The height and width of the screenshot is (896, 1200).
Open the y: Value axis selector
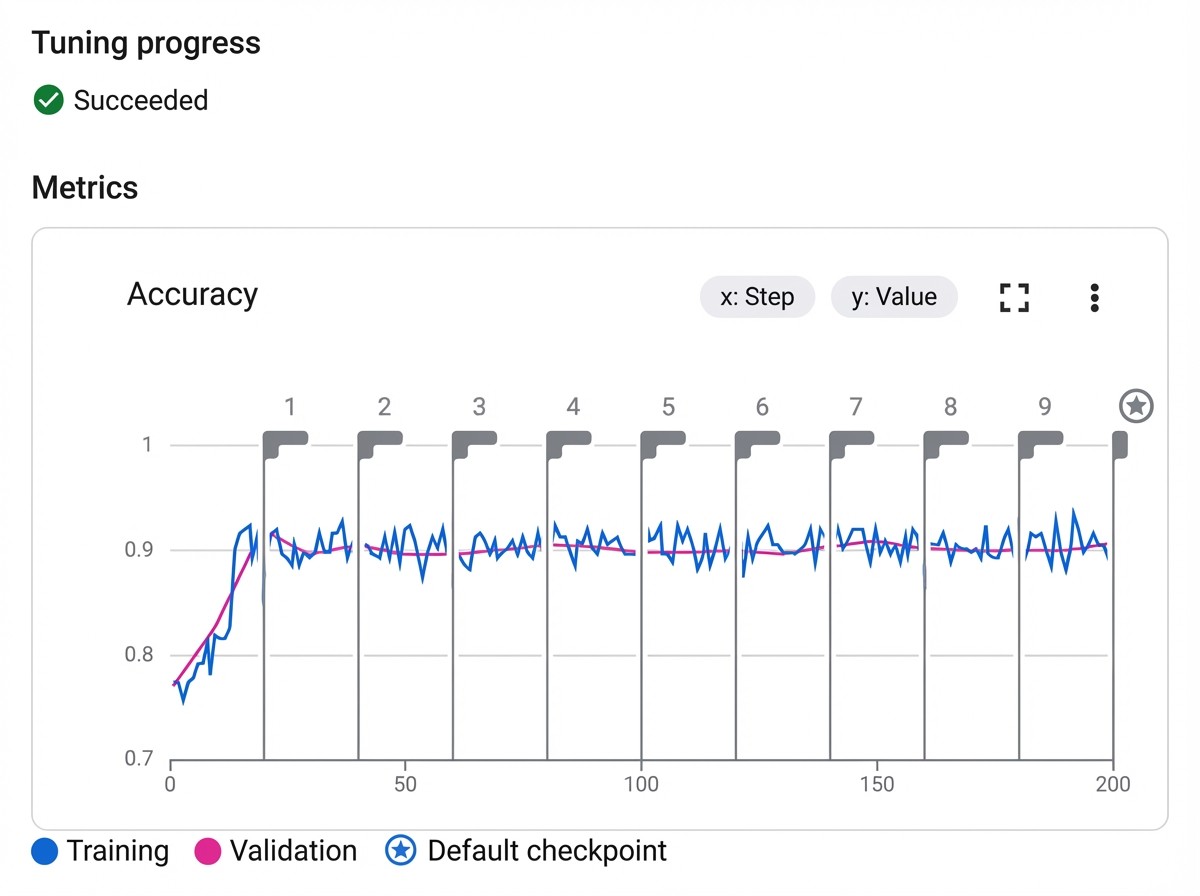(894, 296)
